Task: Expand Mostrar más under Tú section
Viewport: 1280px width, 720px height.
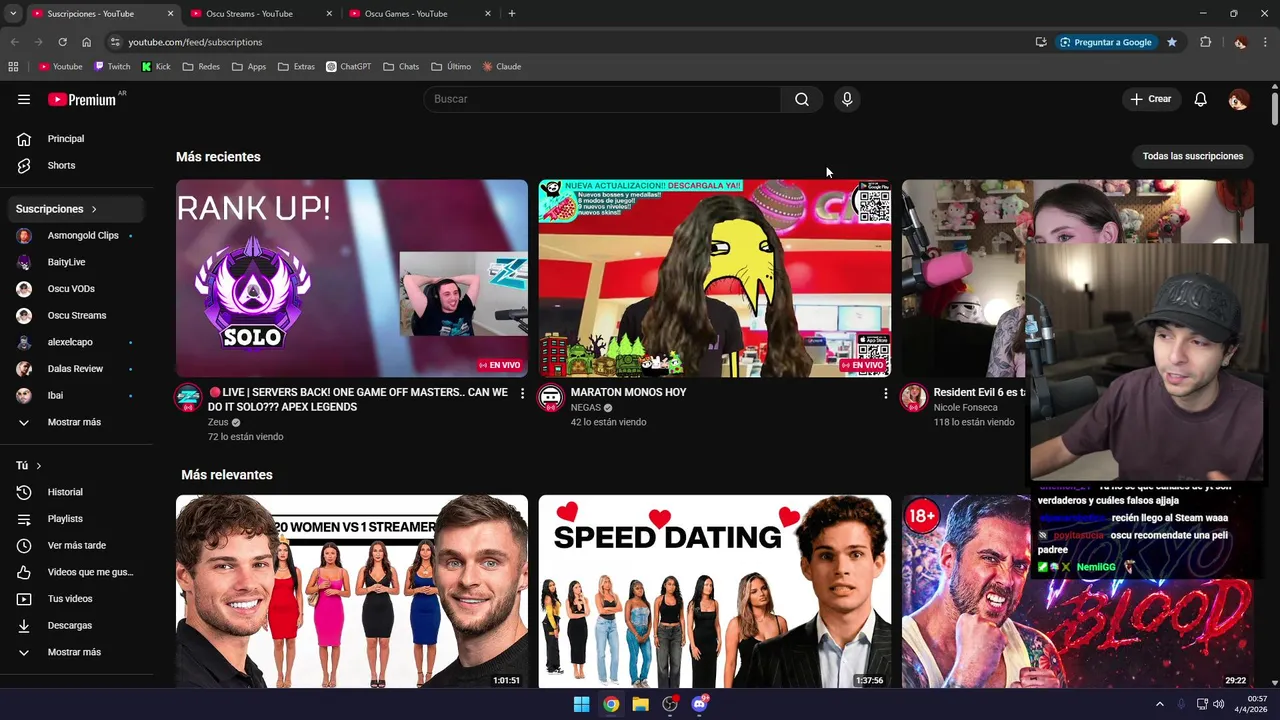Action: coord(76,652)
